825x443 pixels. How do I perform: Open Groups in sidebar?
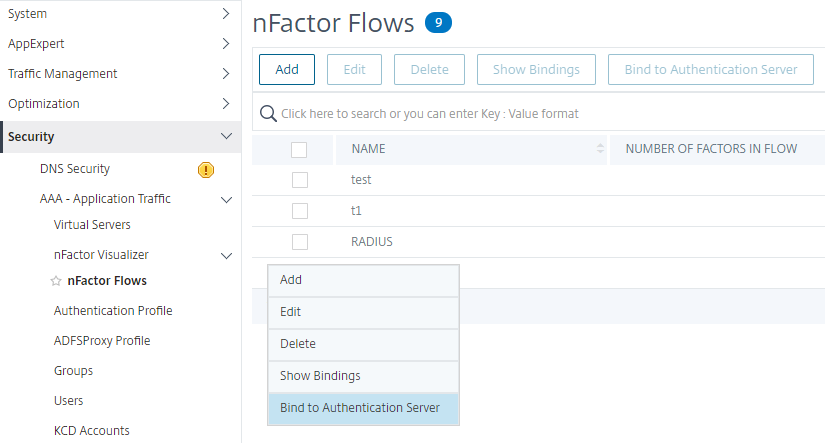73,371
